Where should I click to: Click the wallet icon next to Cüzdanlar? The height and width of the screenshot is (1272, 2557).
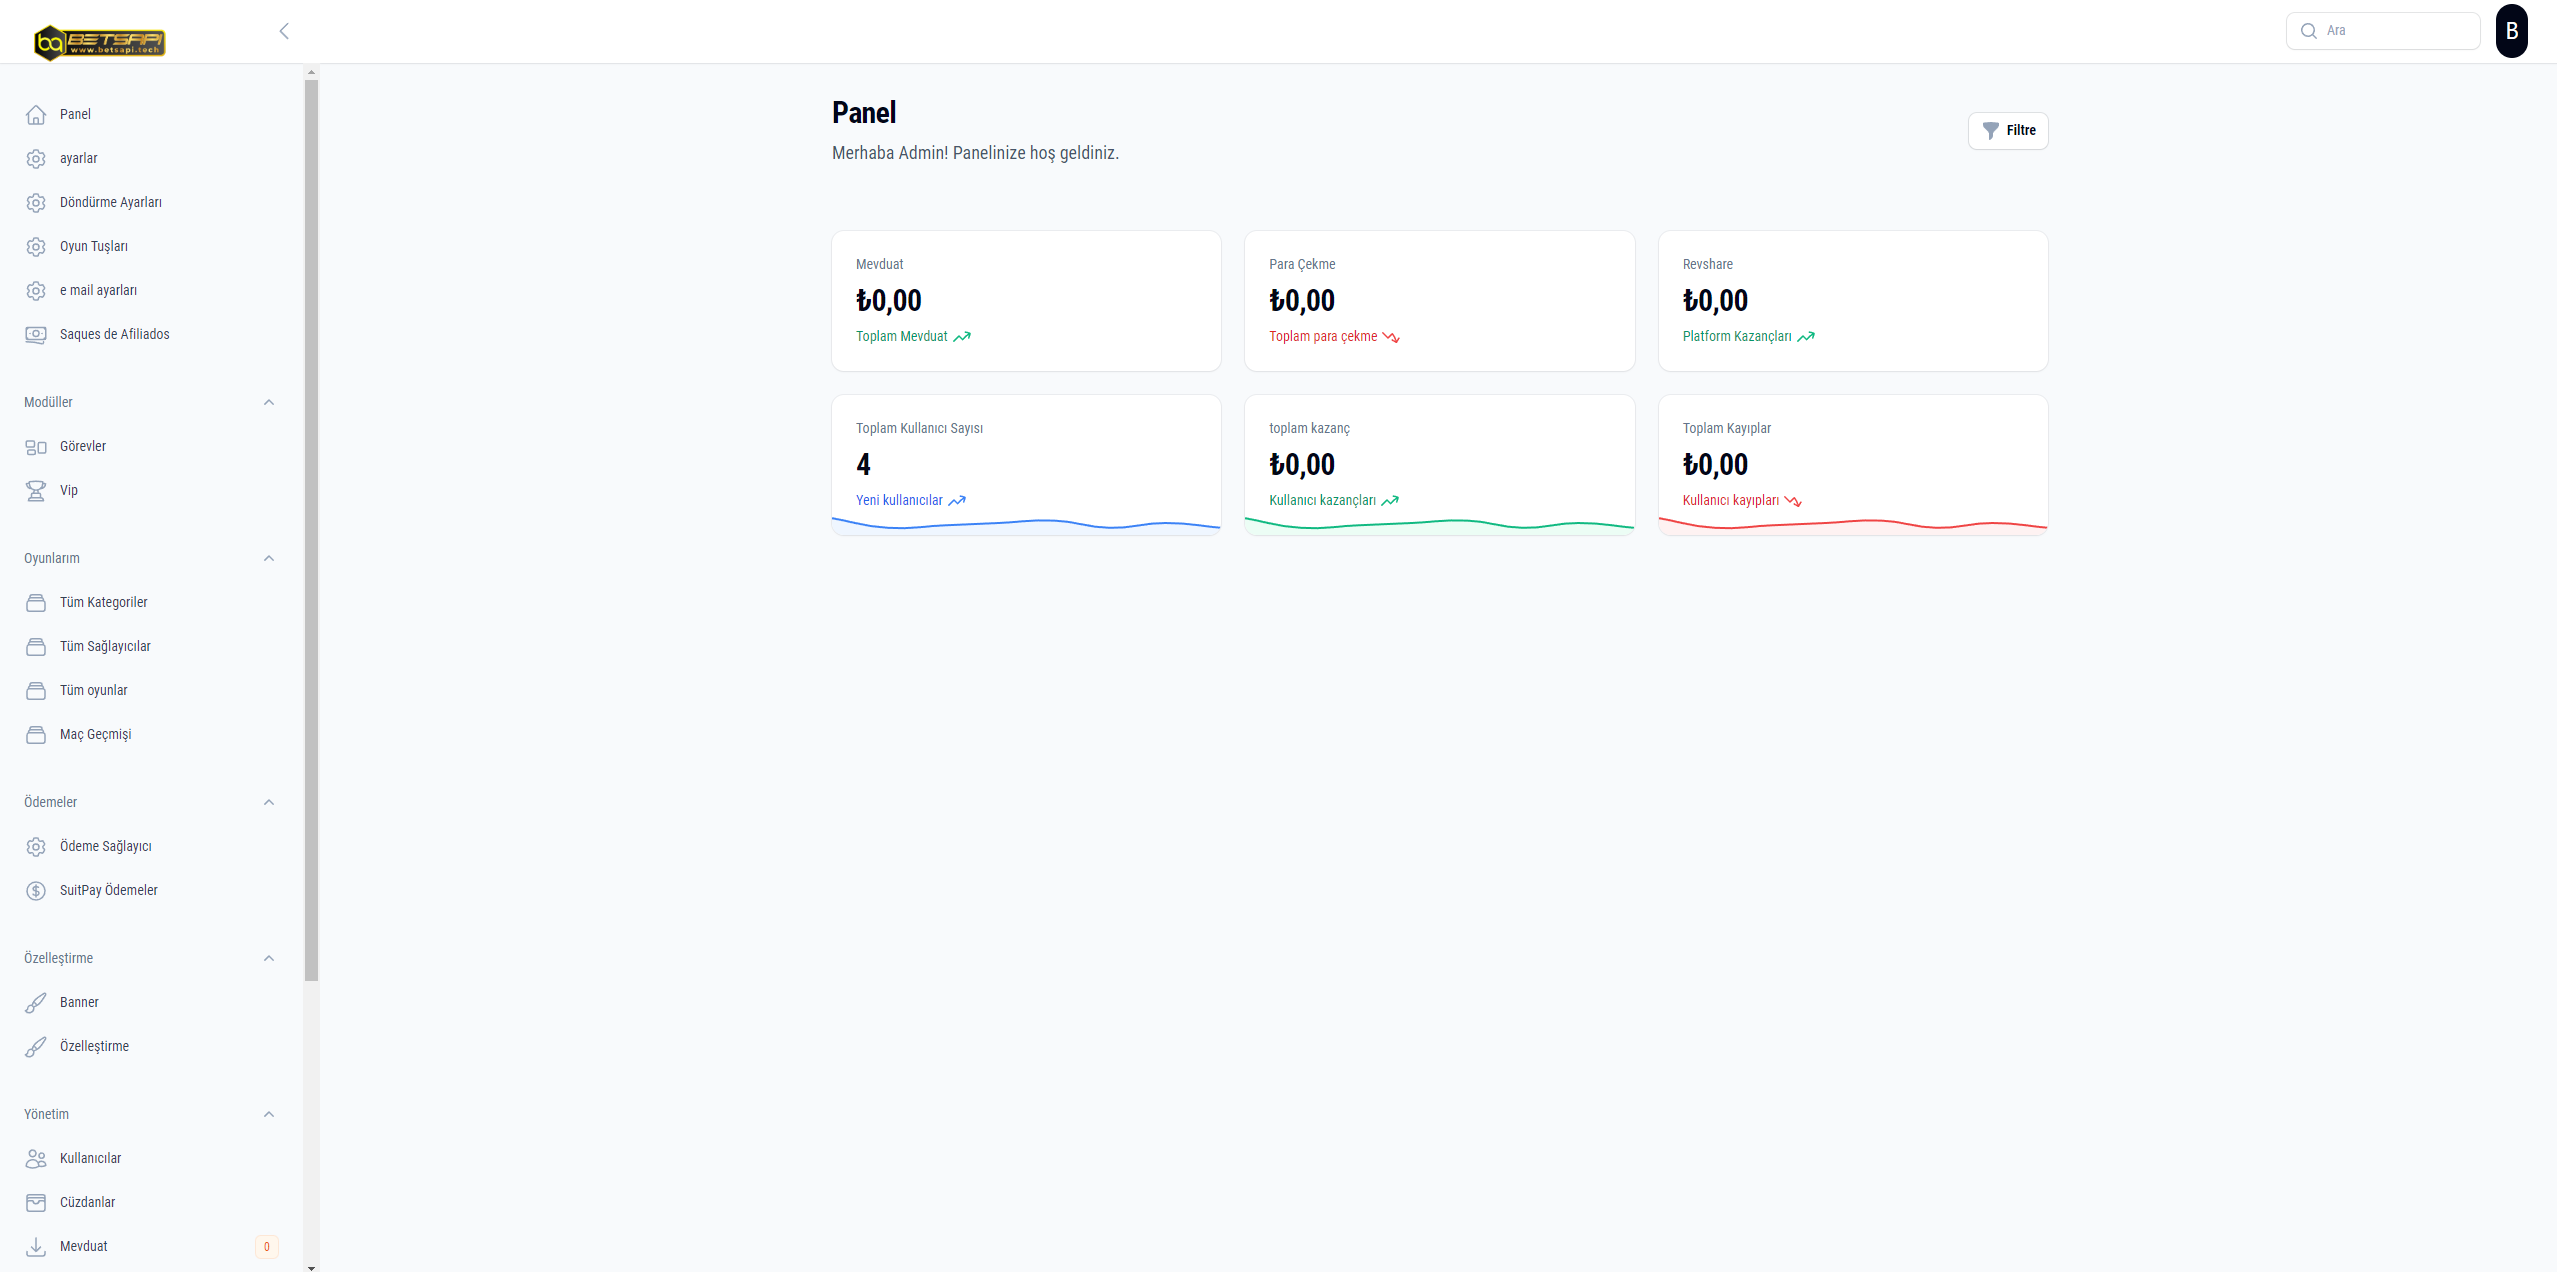[36, 1203]
